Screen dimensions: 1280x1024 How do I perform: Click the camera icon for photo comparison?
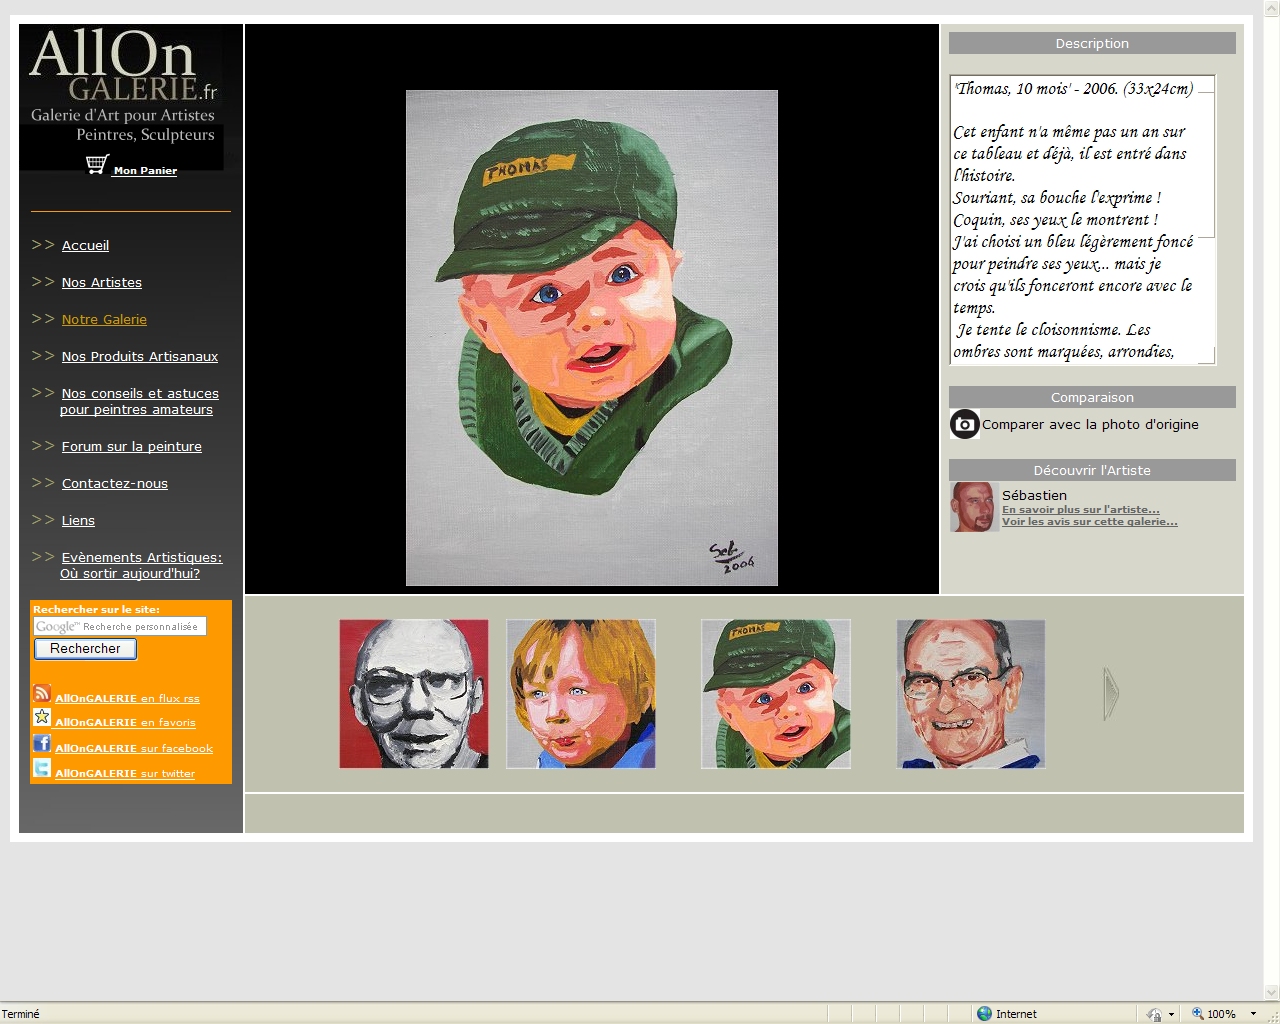pos(964,424)
